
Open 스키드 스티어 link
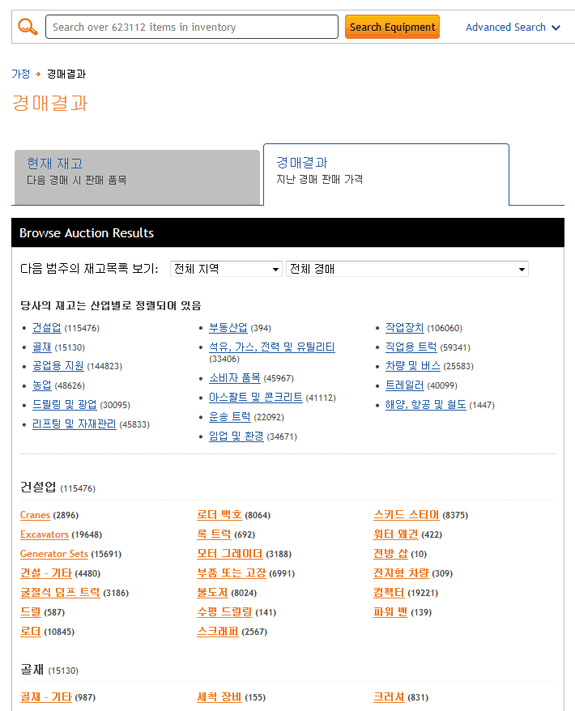[406, 515]
